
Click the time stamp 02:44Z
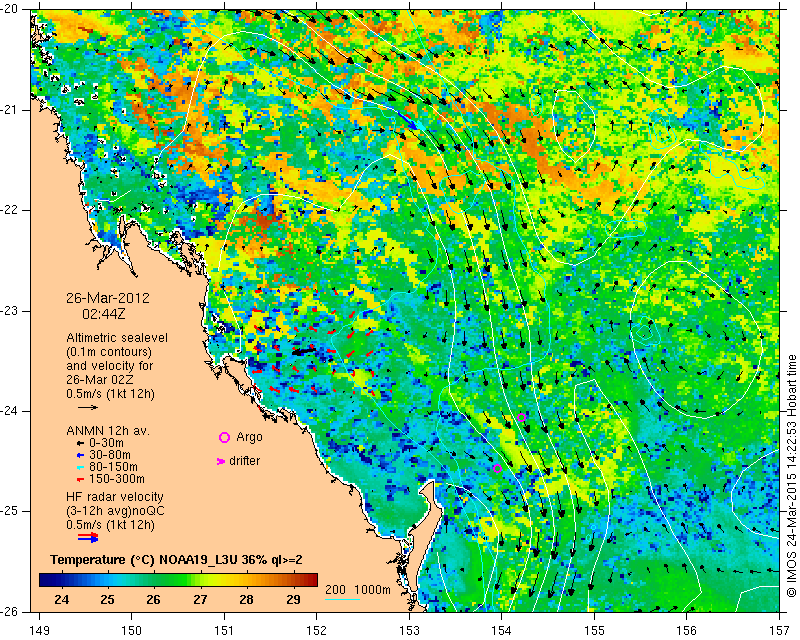click(104, 314)
